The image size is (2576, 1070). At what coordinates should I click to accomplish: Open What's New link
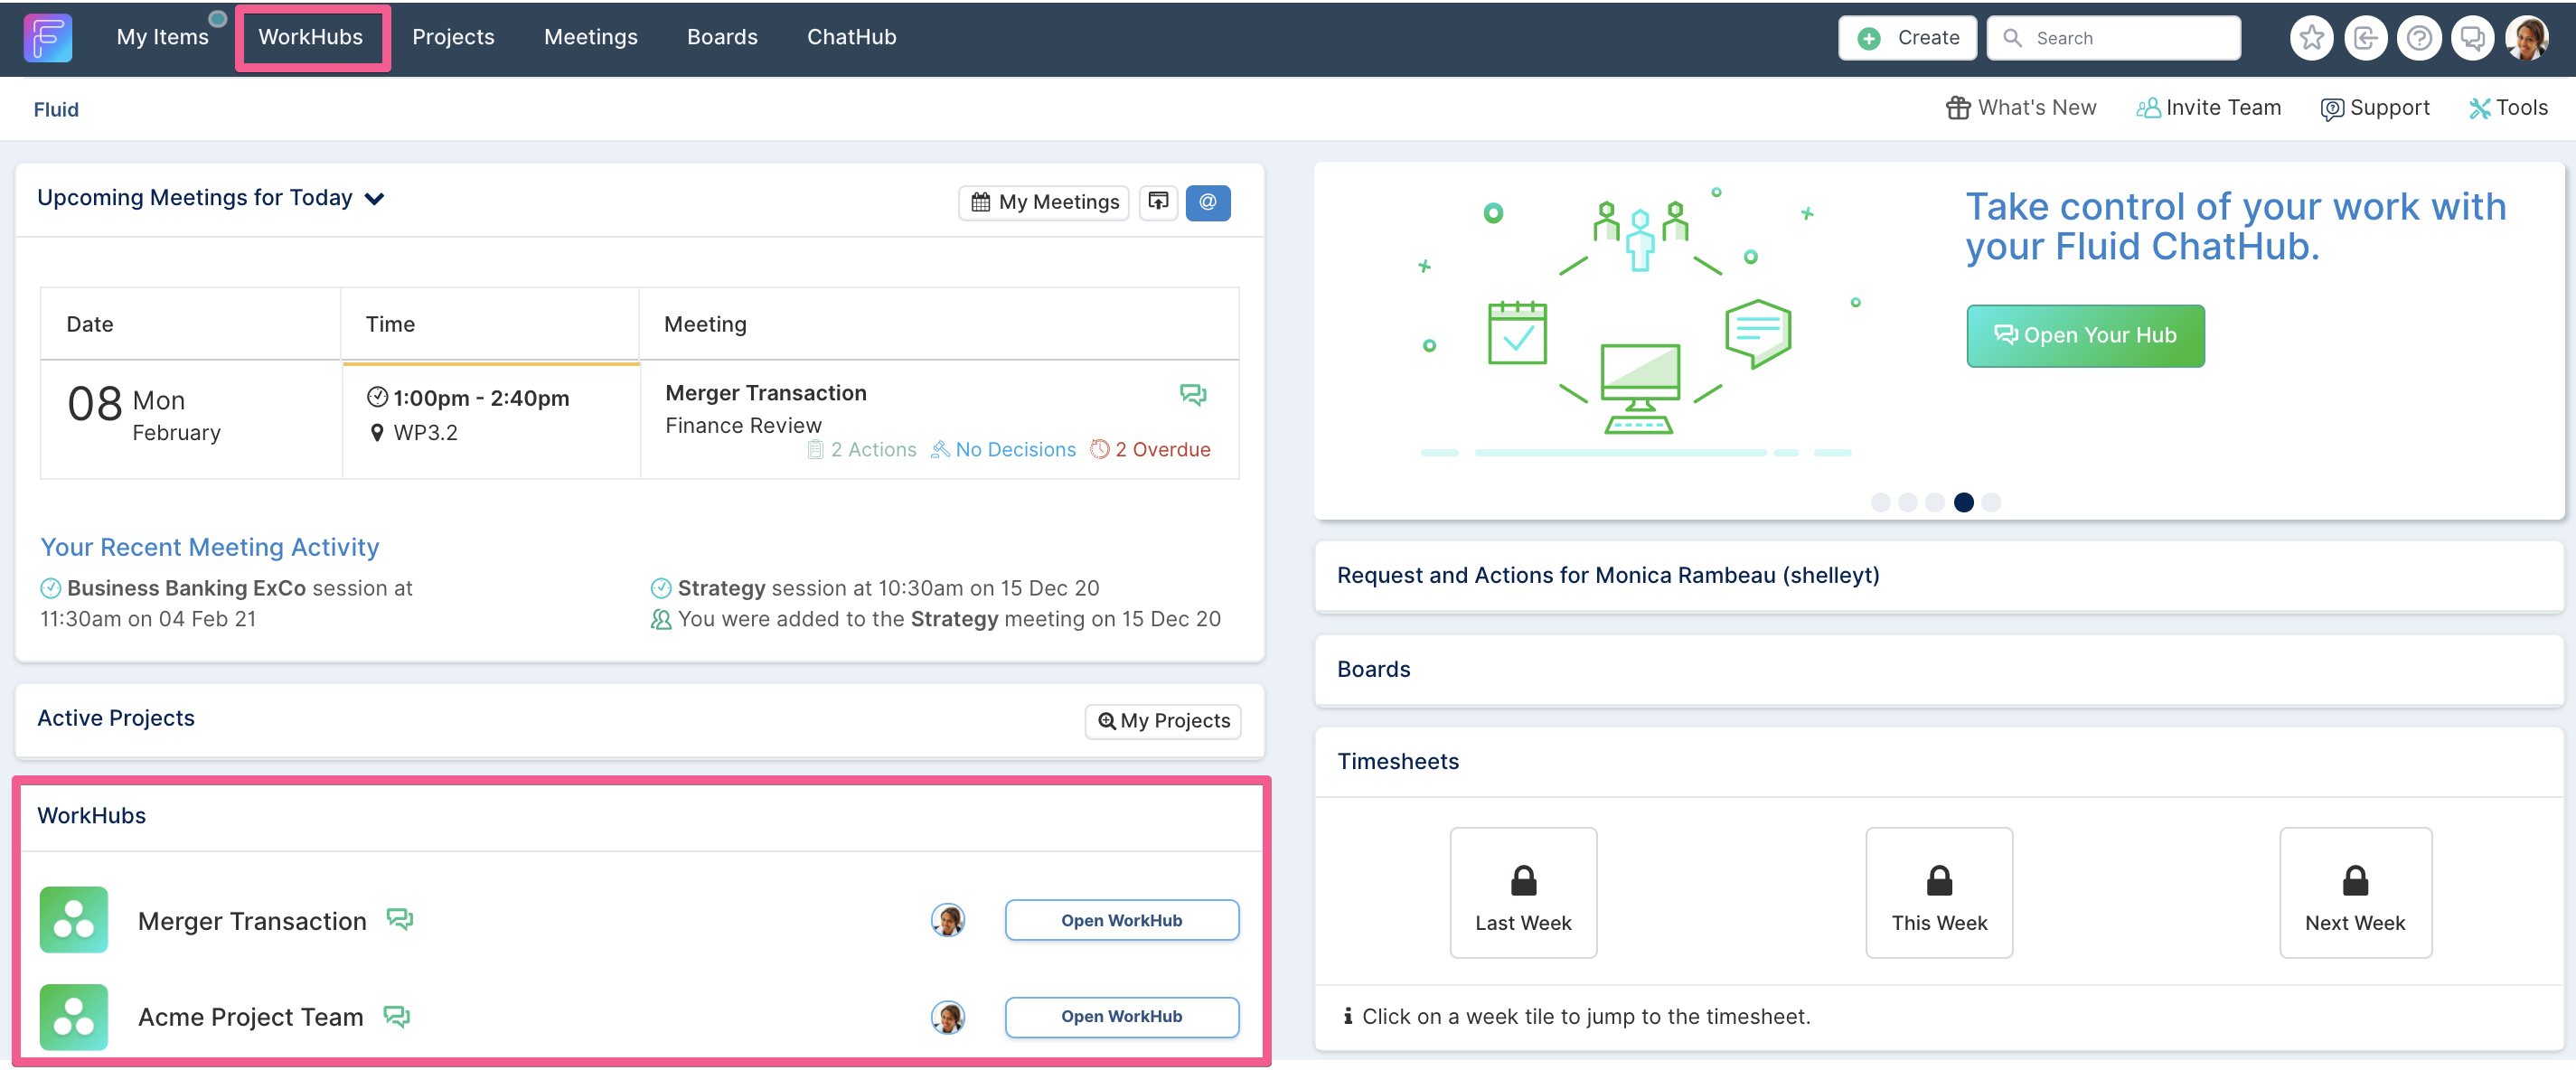(x=2021, y=108)
